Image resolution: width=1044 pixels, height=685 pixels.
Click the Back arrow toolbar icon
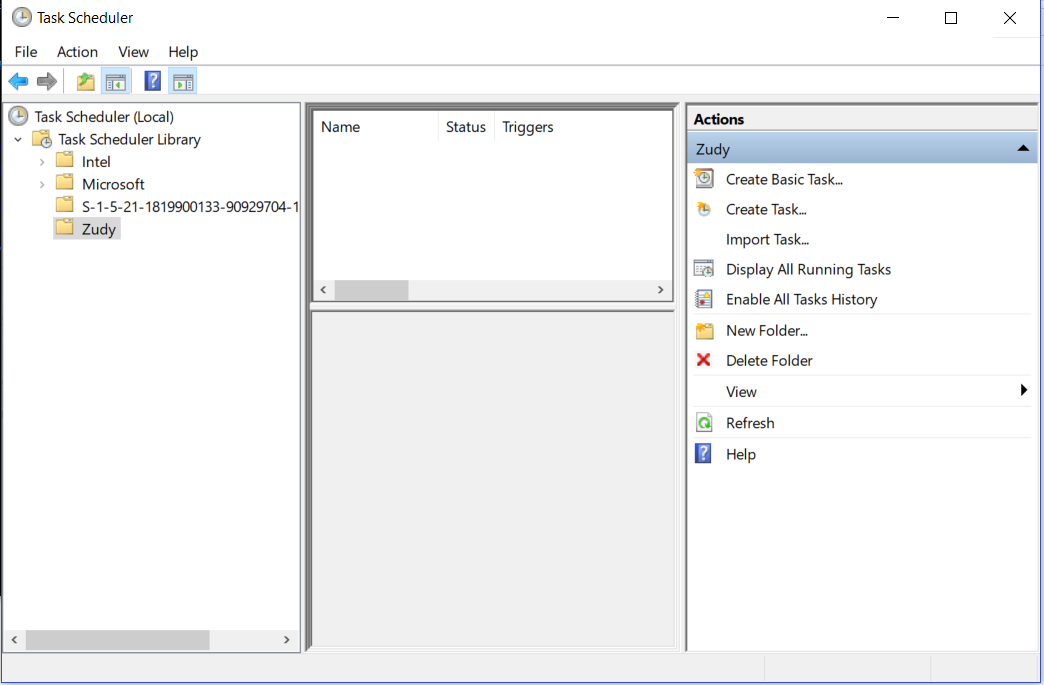pyautogui.click(x=18, y=82)
